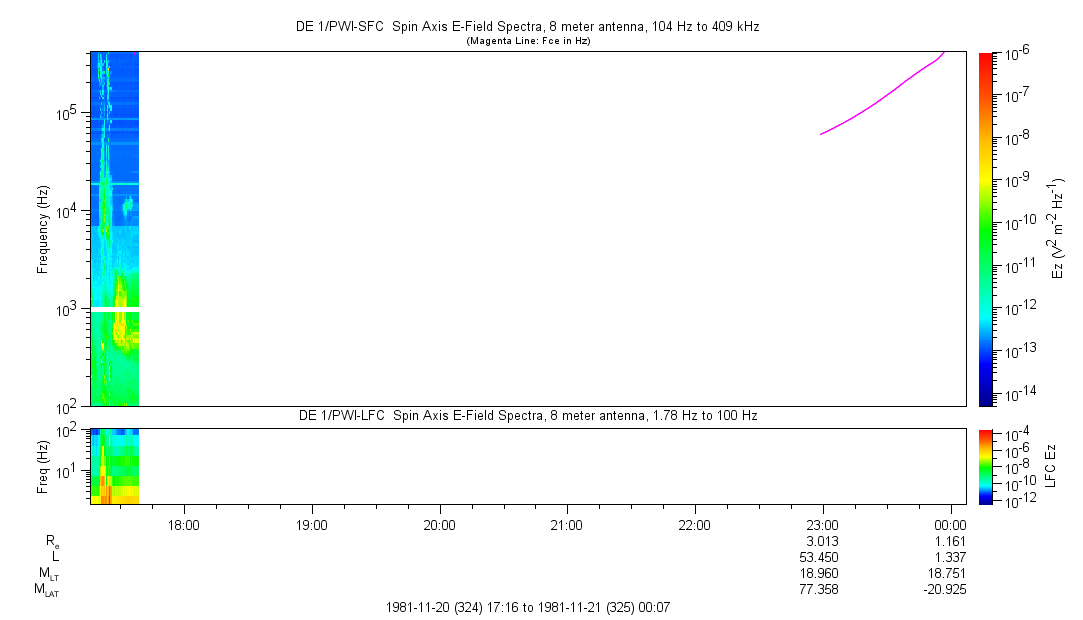Click the L value 1.337

point(950,557)
